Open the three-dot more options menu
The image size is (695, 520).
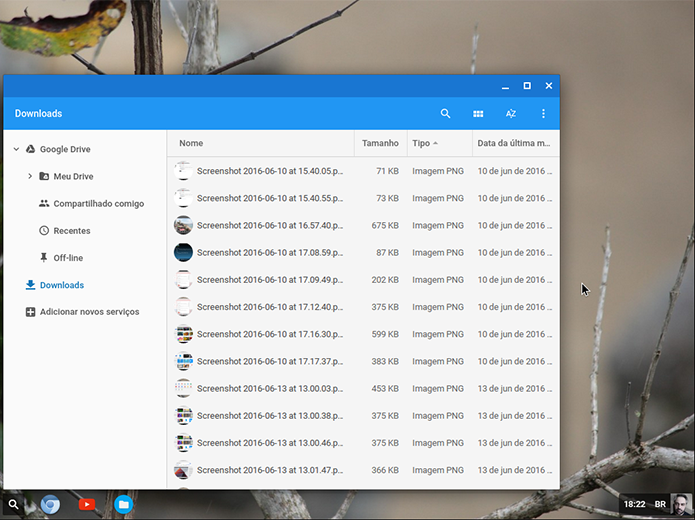click(x=543, y=113)
